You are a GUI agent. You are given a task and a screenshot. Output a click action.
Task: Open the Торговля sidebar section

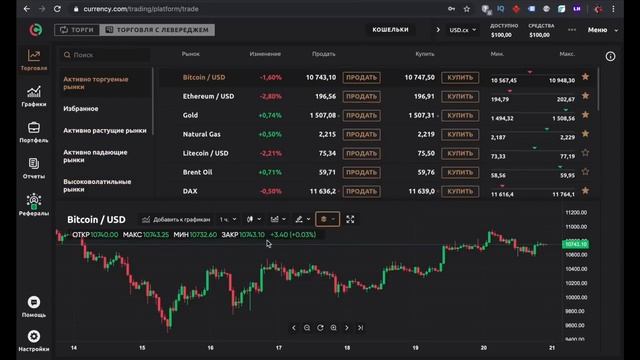click(34, 60)
